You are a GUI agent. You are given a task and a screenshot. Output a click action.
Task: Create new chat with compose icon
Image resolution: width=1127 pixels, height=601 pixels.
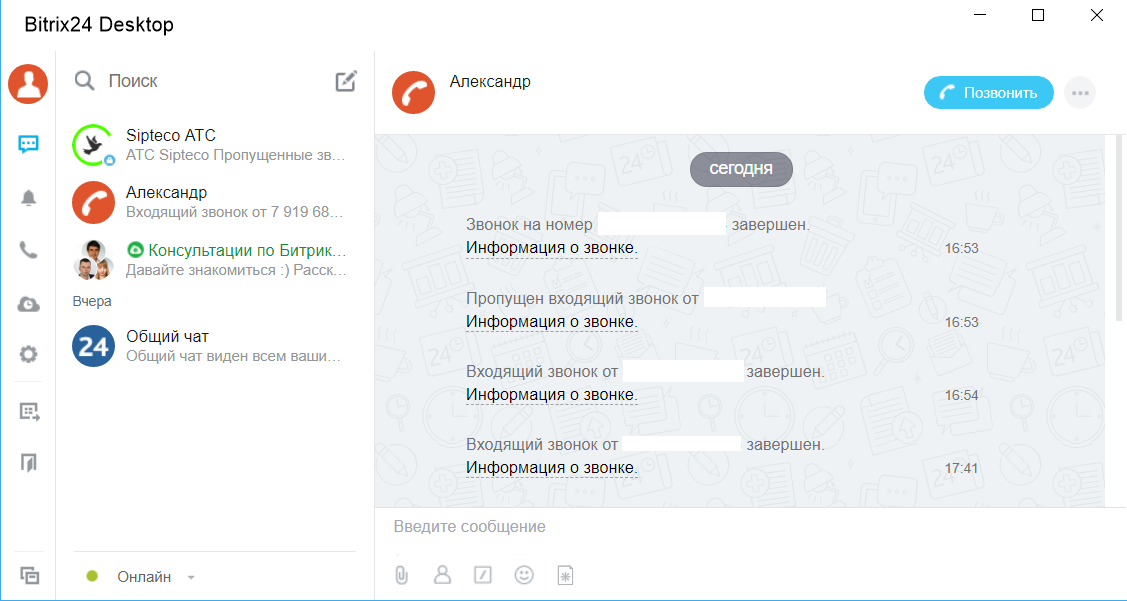346,81
